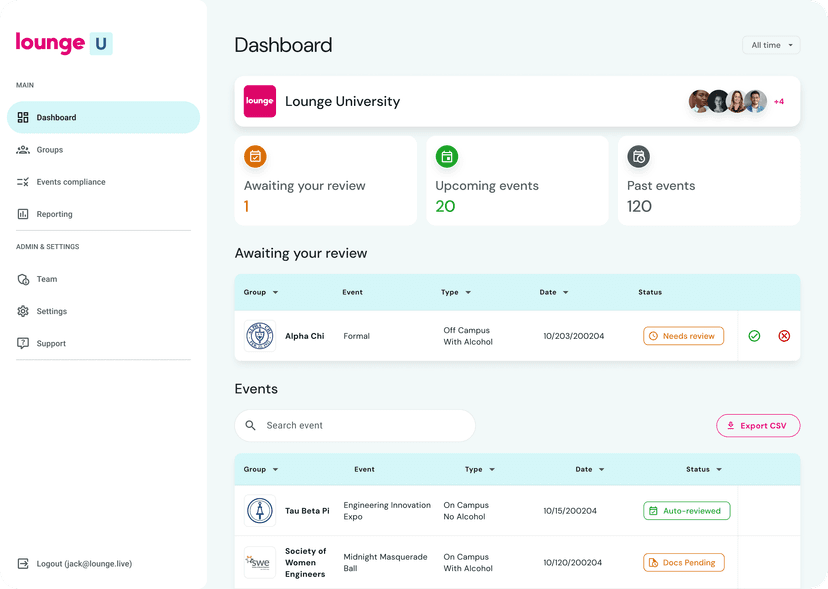This screenshot has width=828, height=589.
Task: Go to Events compliance page
Action: (70, 182)
